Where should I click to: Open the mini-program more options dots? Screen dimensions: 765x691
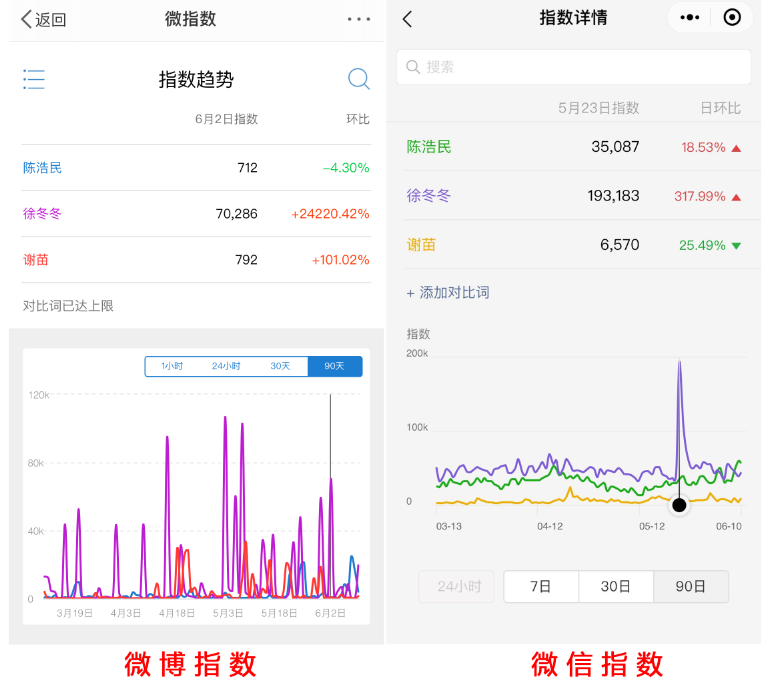689,18
